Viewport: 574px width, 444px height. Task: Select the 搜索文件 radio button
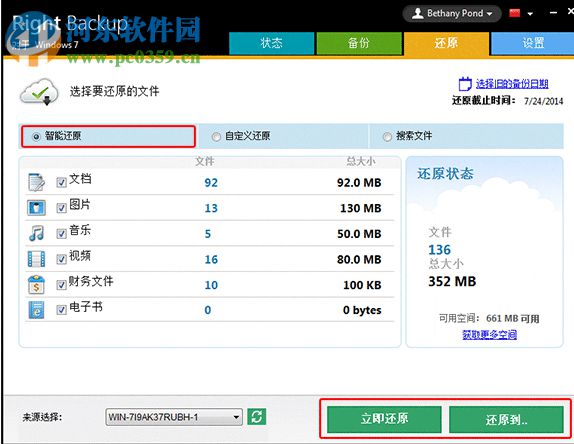(x=387, y=137)
